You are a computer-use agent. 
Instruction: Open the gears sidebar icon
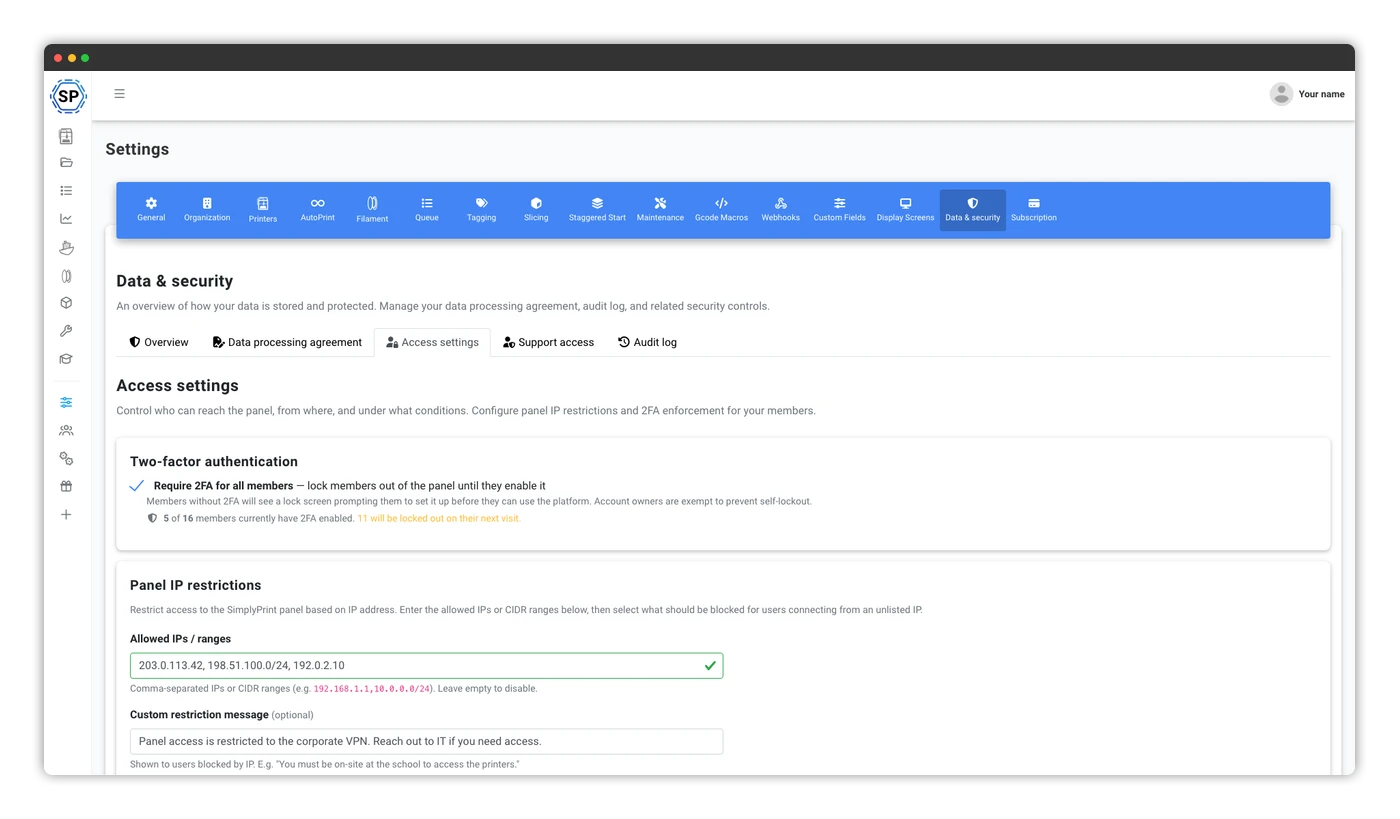pyautogui.click(x=66, y=458)
